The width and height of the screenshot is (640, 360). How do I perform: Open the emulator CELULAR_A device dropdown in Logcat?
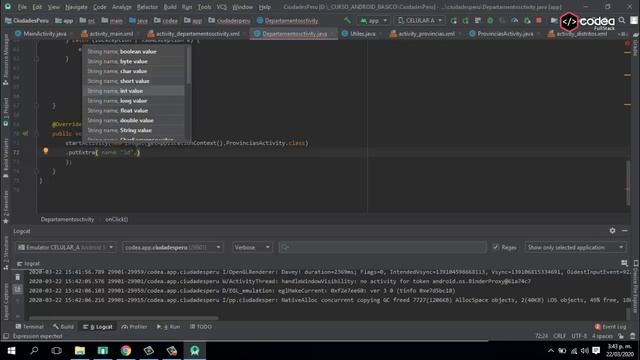[66, 247]
